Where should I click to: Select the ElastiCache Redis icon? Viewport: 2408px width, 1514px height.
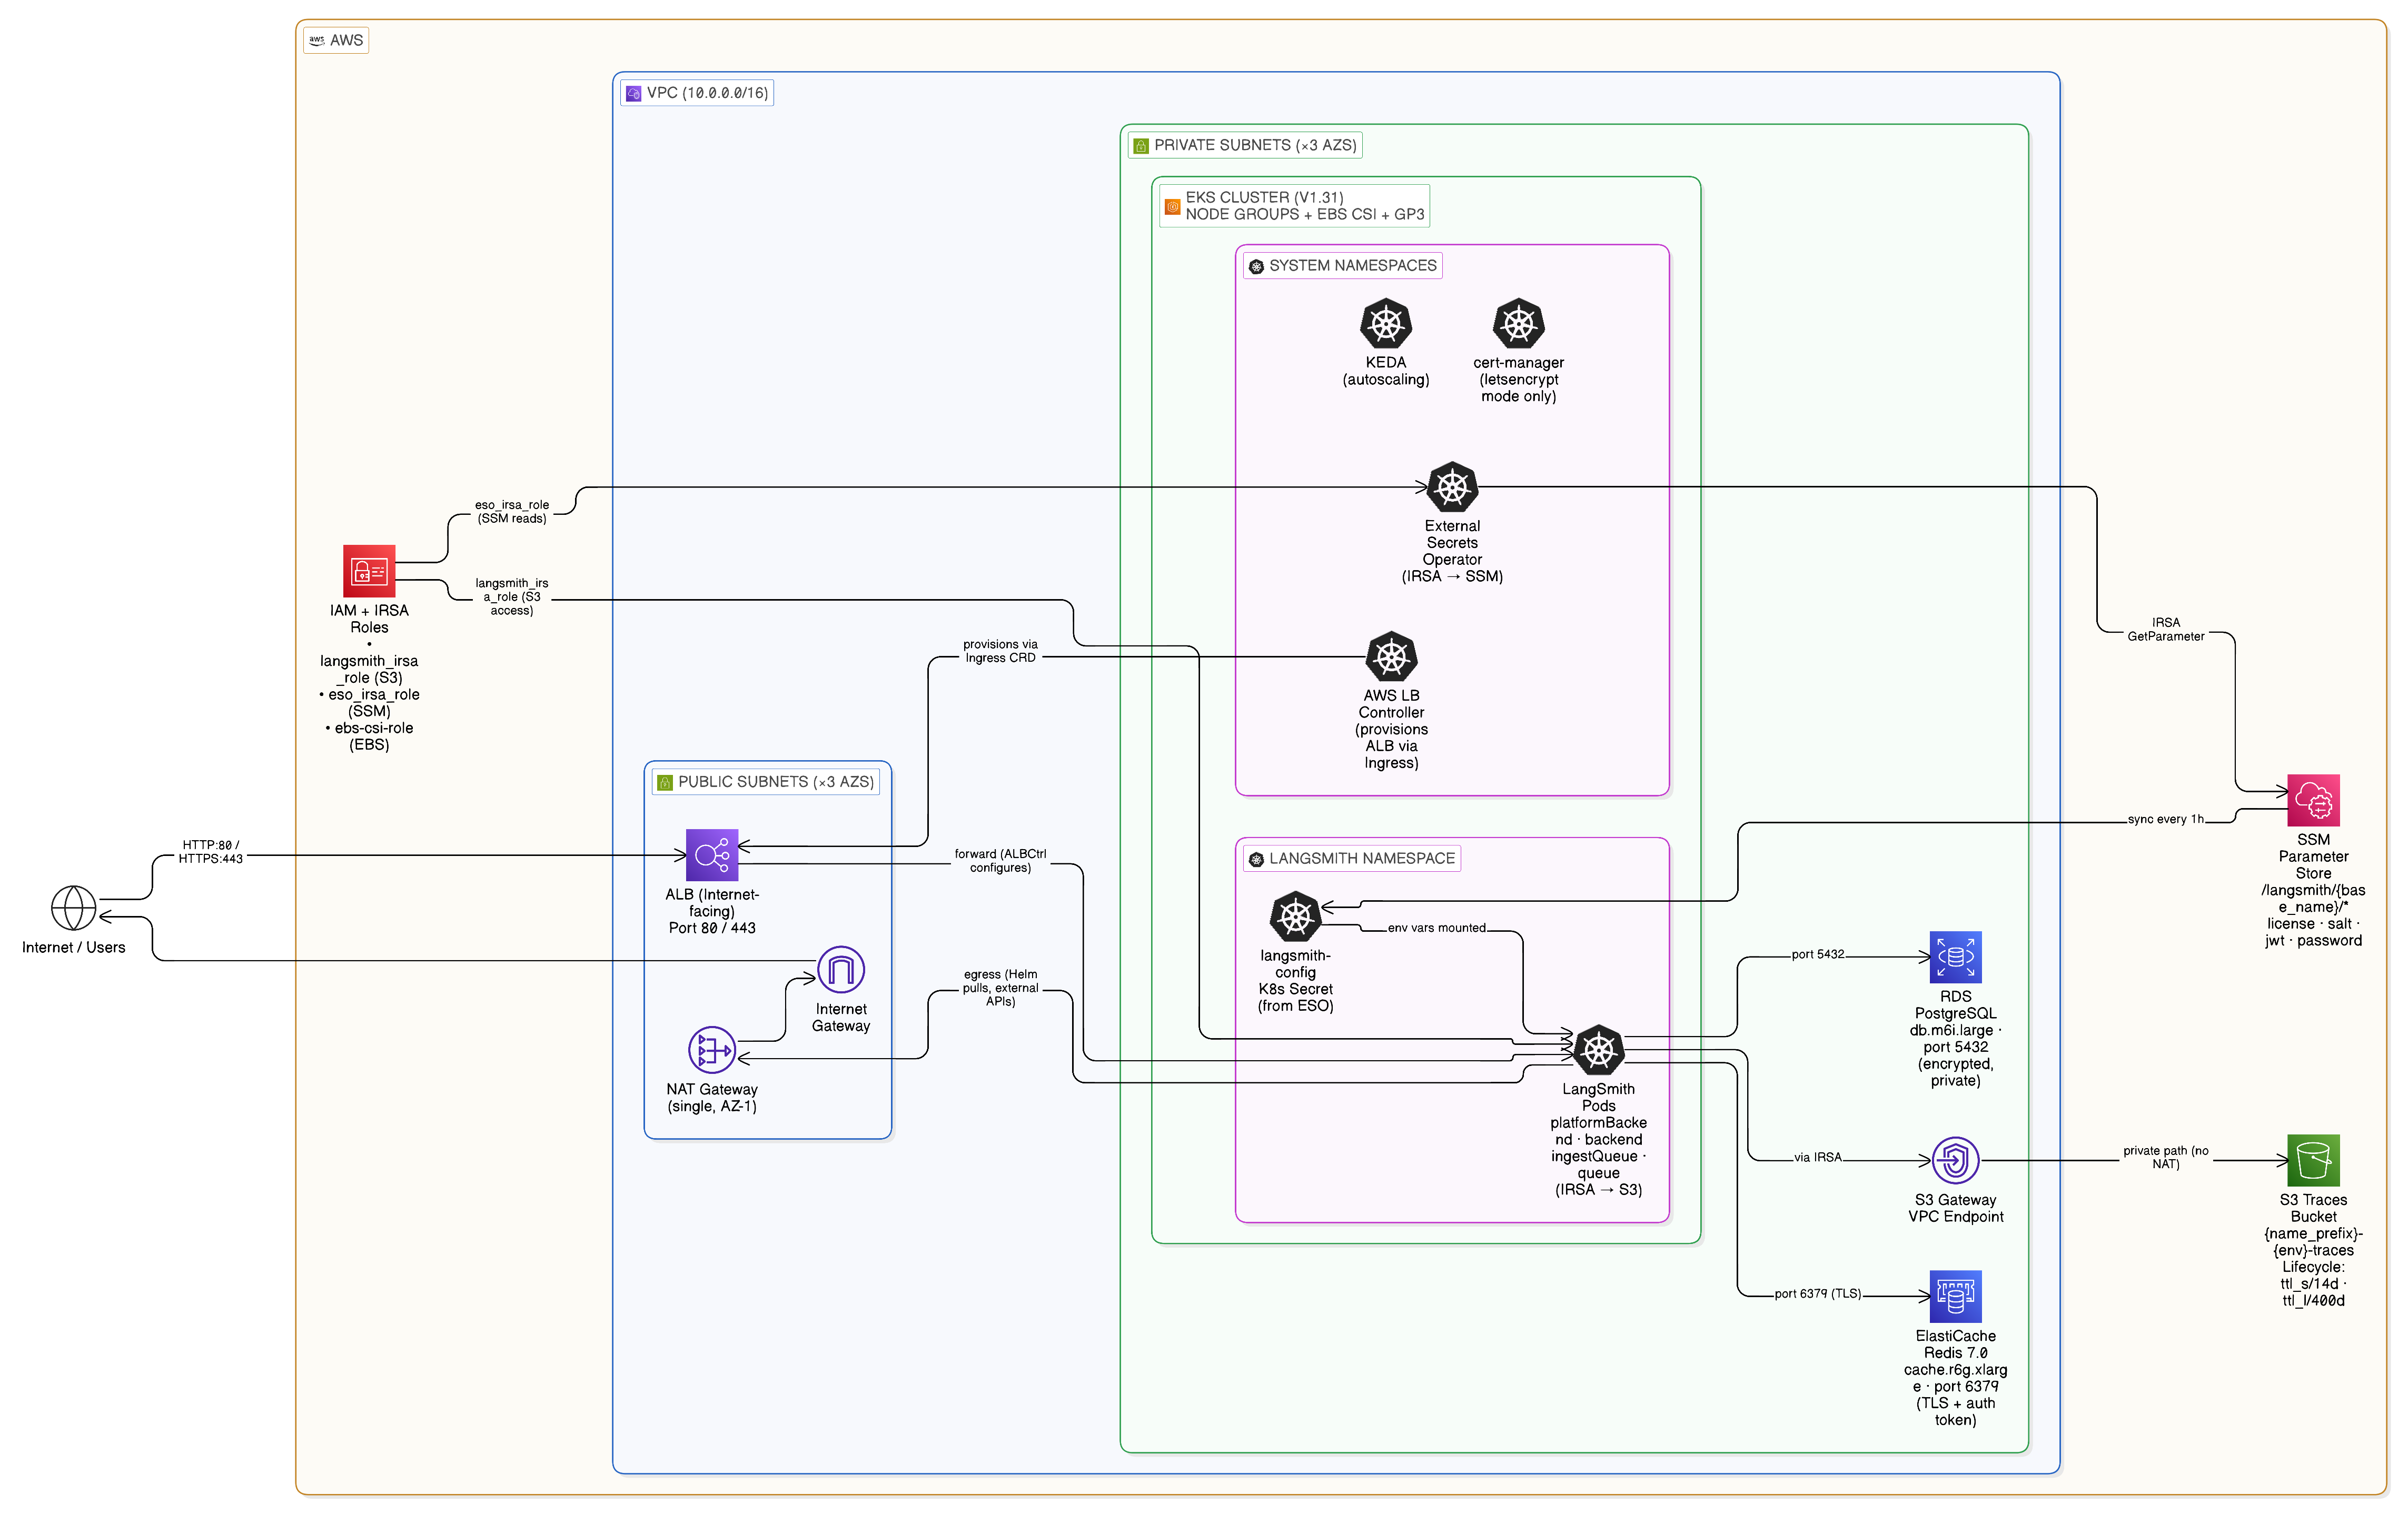1956,1297
